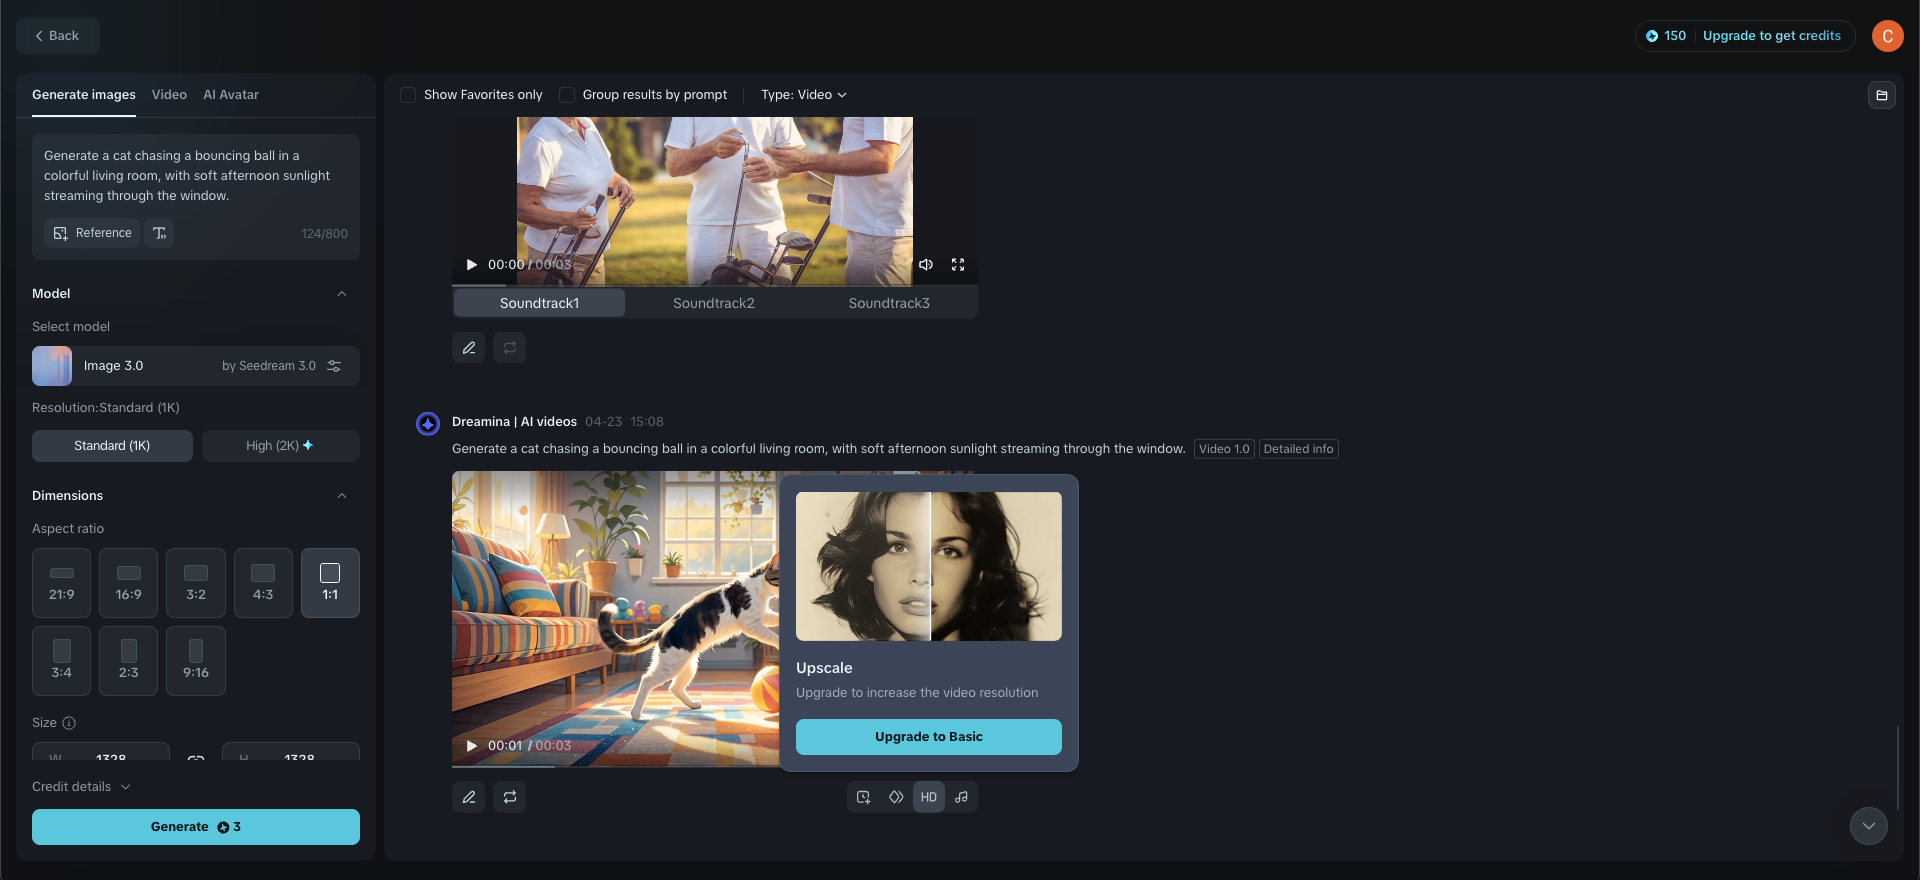This screenshot has height=880, width=1920.
Task: Open the Type: Video filter dropdown
Action: [x=804, y=95]
